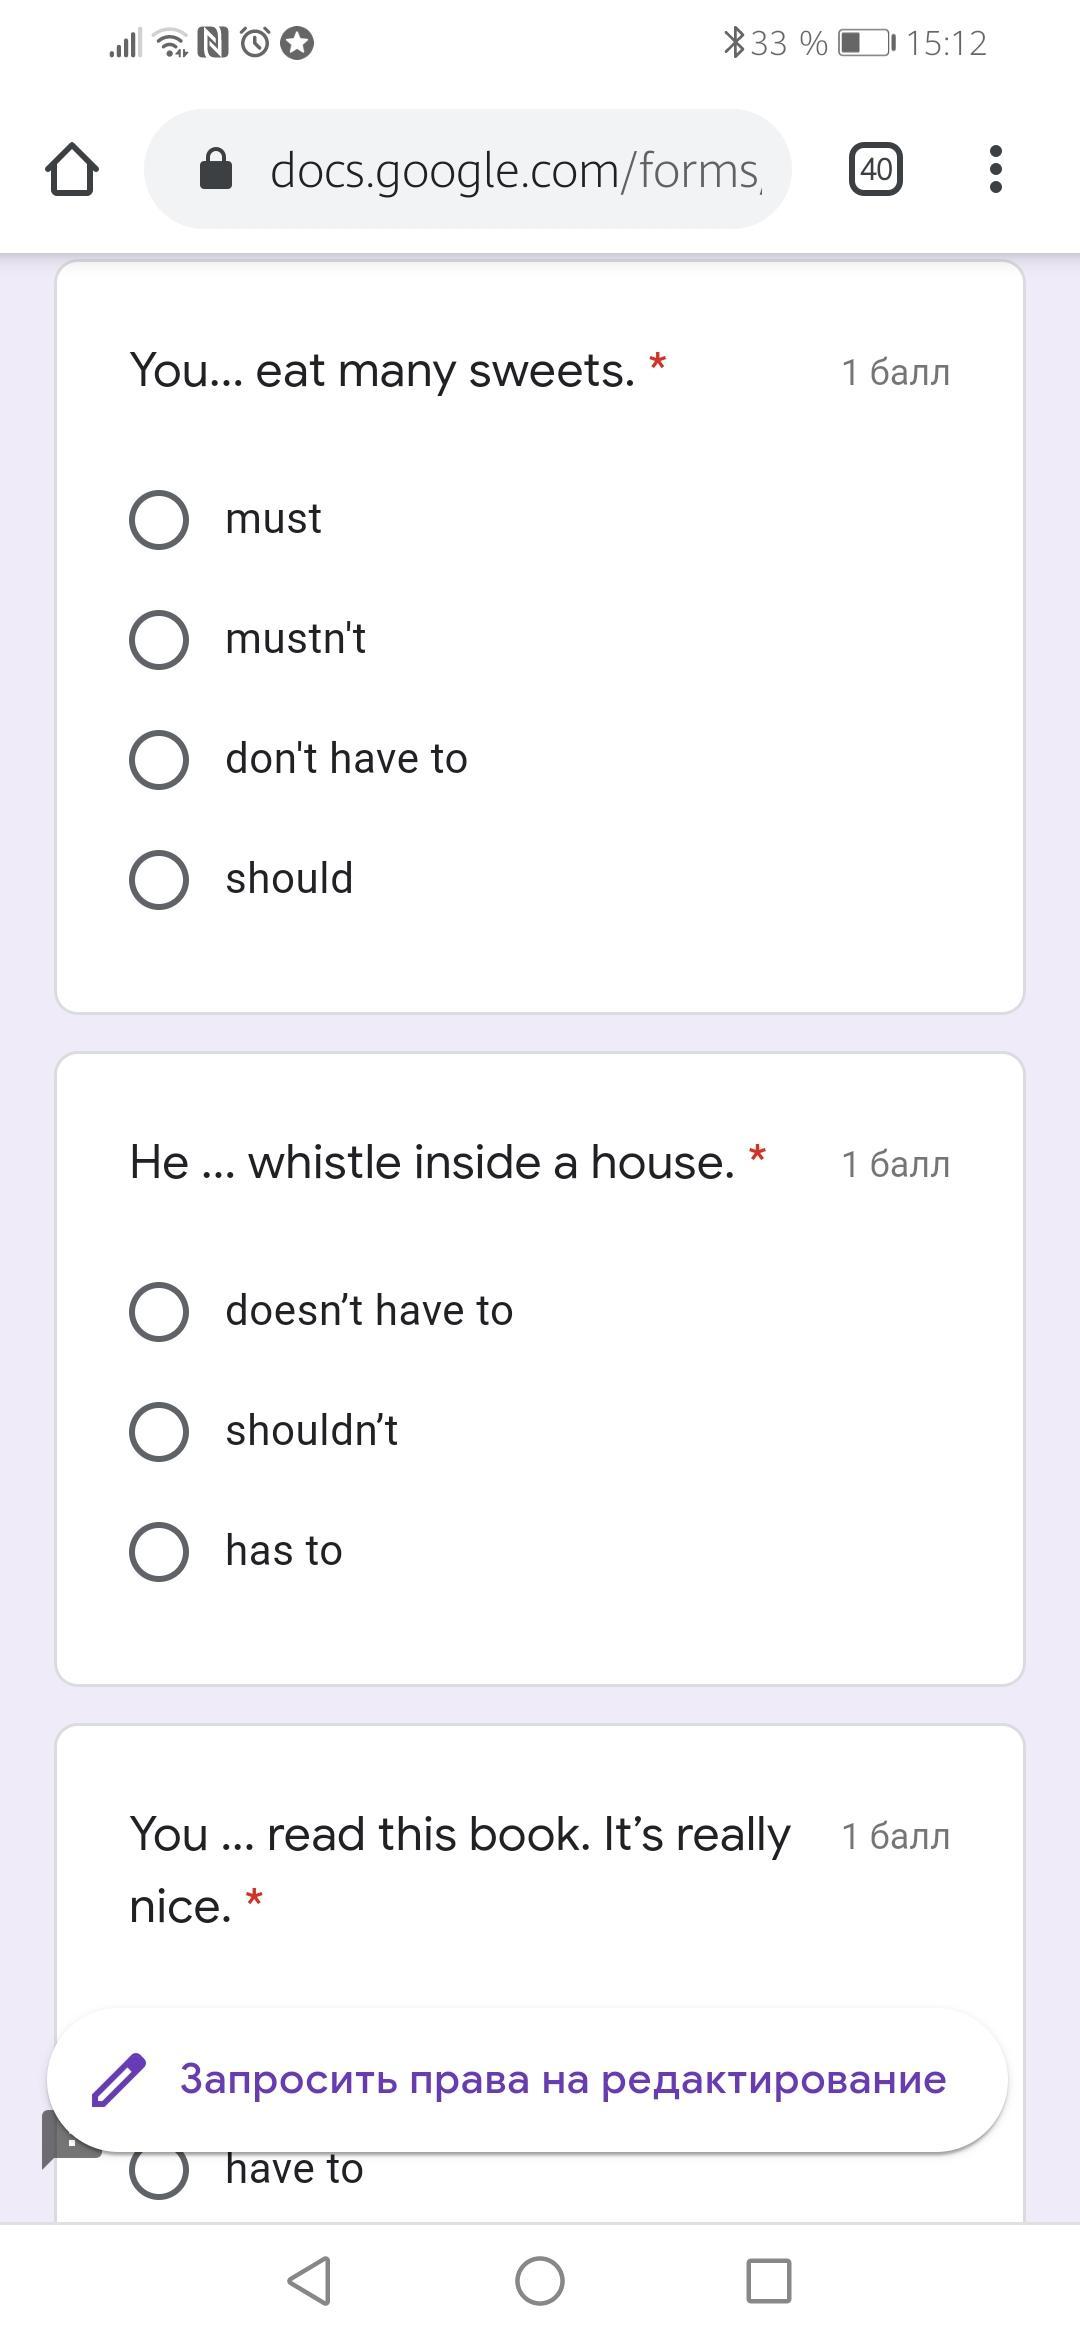The image size is (1080, 2340).
Task: Pick the "should" radio button
Action: [x=159, y=880]
